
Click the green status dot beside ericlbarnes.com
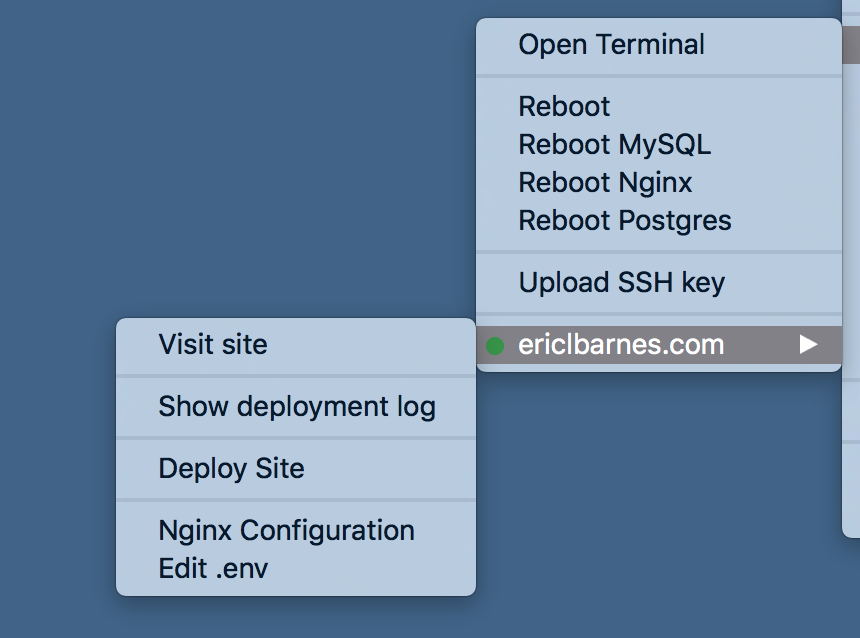pos(495,346)
